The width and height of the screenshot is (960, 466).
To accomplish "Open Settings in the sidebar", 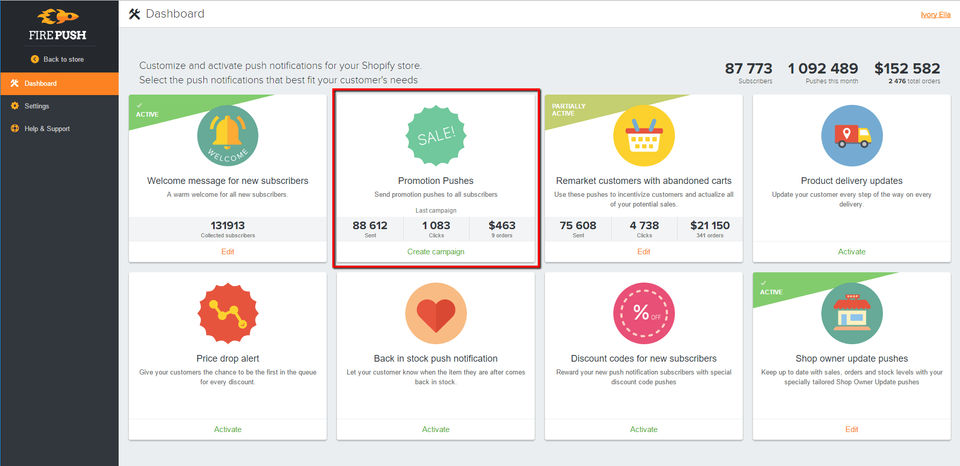I will (x=37, y=106).
